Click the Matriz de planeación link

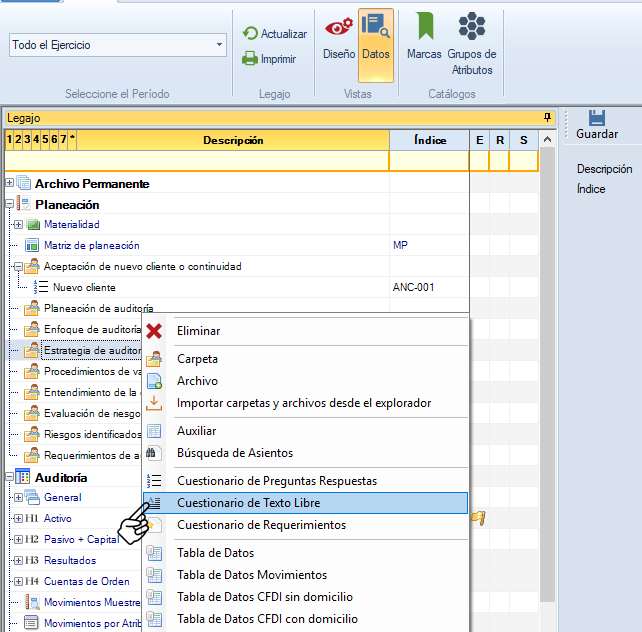[x=91, y=245]
